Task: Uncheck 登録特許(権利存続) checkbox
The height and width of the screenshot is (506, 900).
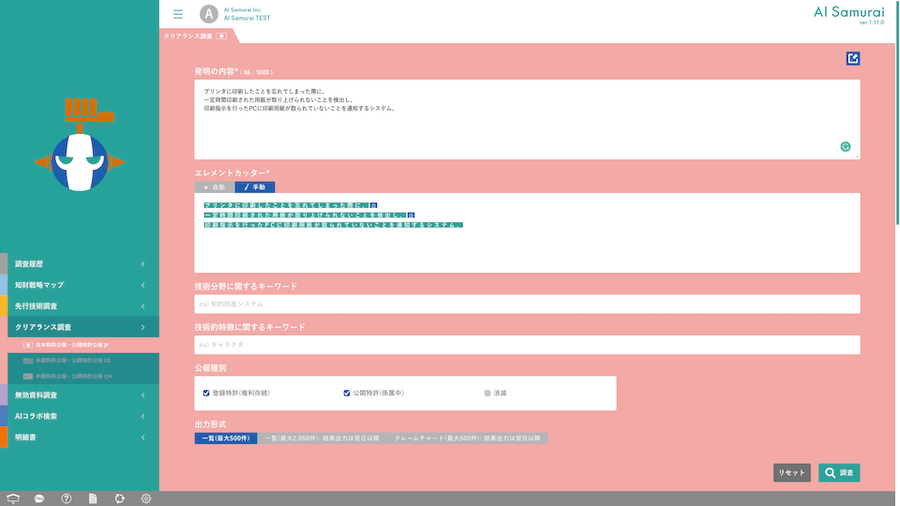Action: tap(206, 393)
